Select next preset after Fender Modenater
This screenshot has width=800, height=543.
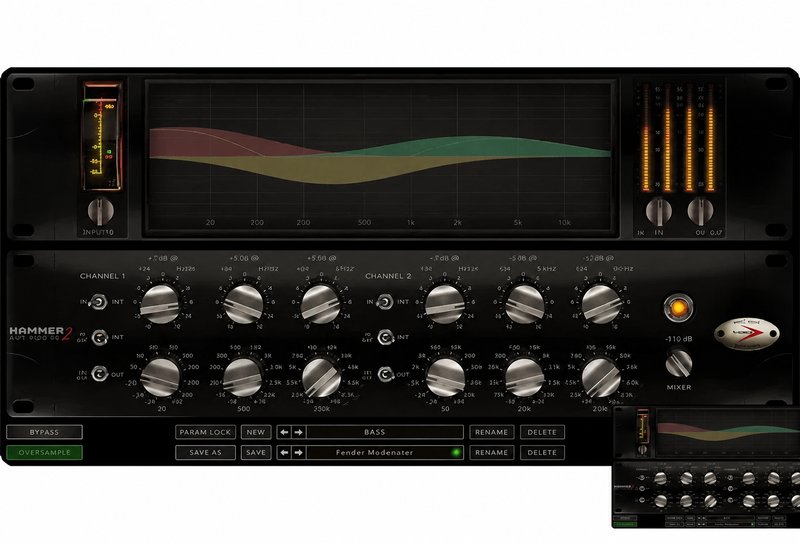(298, 452)
